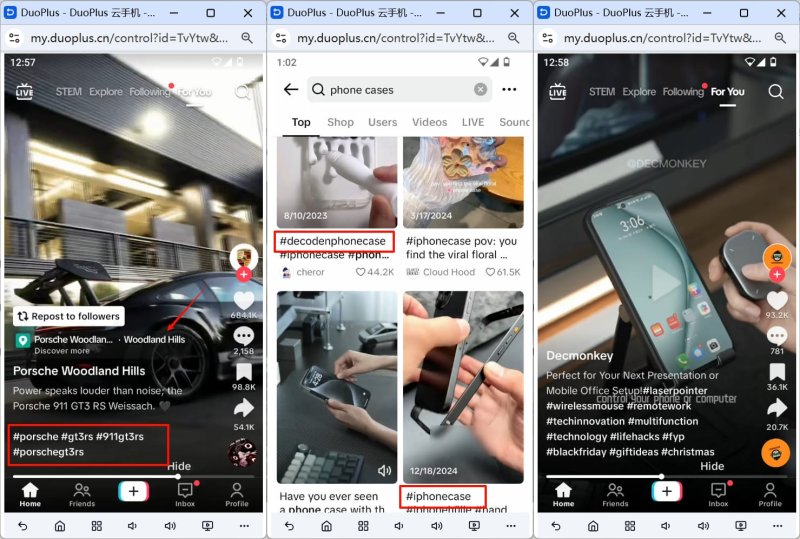Switch to Videos tab in search results
The image size is (800, 539).
[430, 122]
